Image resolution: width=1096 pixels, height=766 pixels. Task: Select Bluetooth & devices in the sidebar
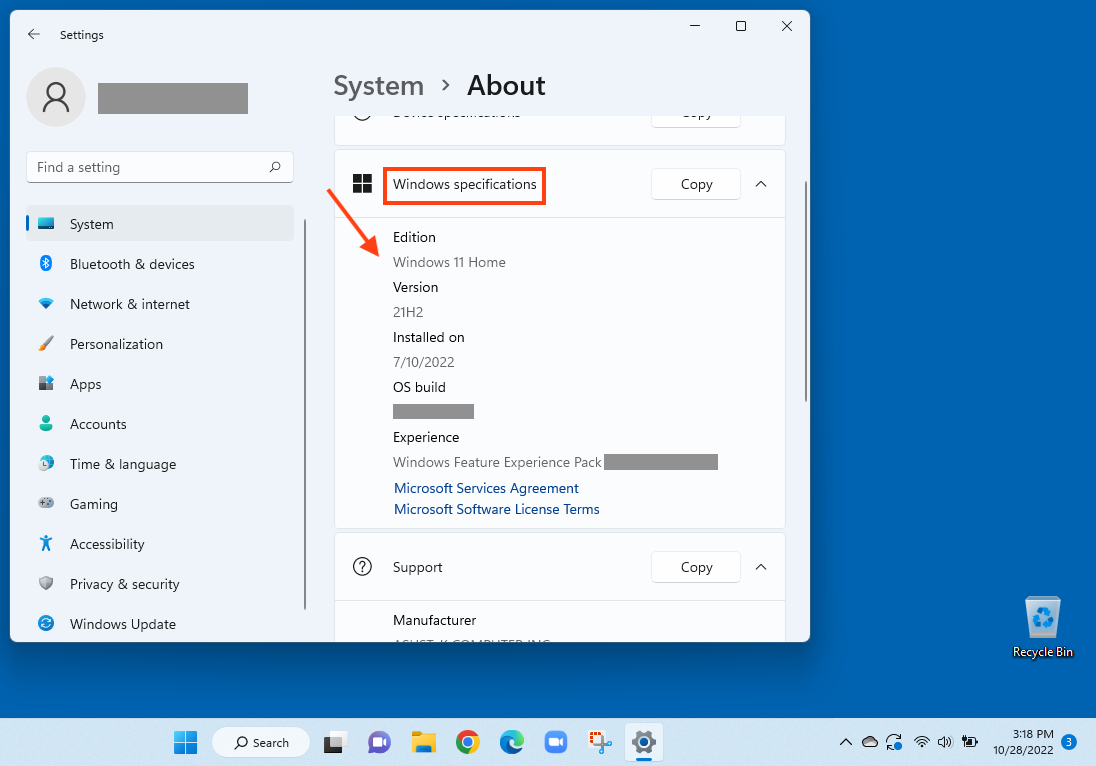coord(131,264)
